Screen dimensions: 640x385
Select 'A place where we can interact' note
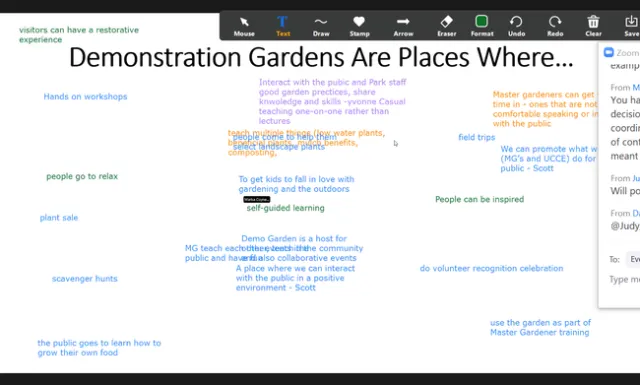click(x=295, y=278)
